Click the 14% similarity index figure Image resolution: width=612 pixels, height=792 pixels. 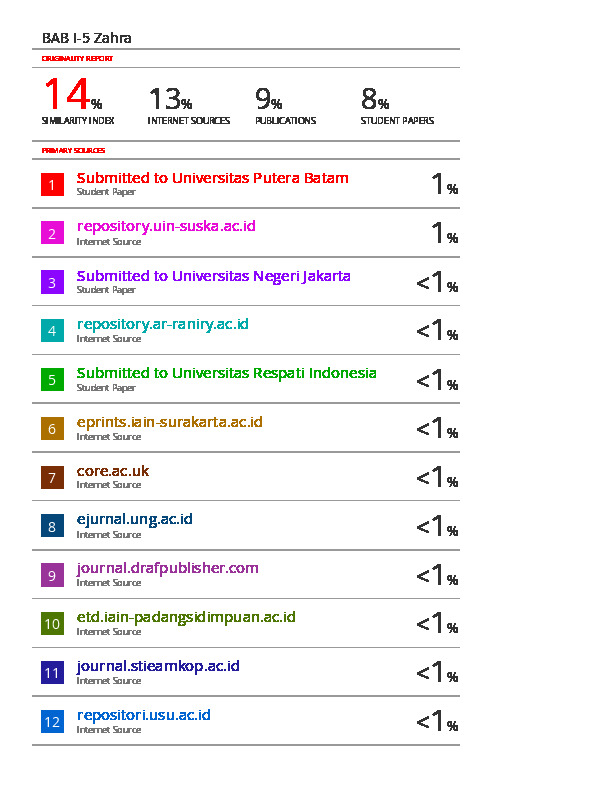(x=73, y=94)
